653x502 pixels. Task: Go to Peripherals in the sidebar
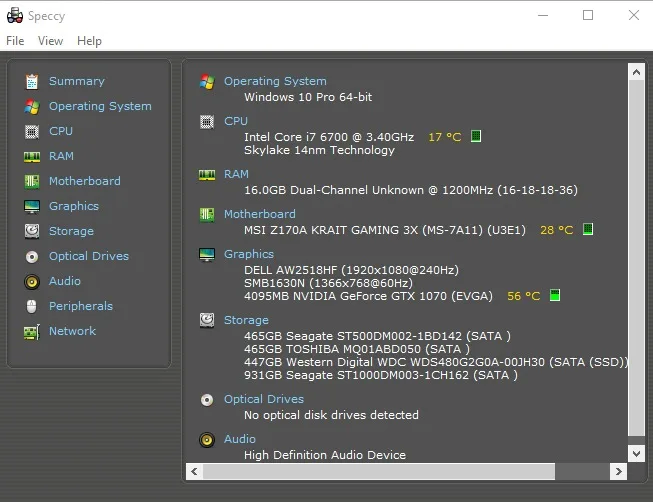pyautogui.click(x=81, y=306)
